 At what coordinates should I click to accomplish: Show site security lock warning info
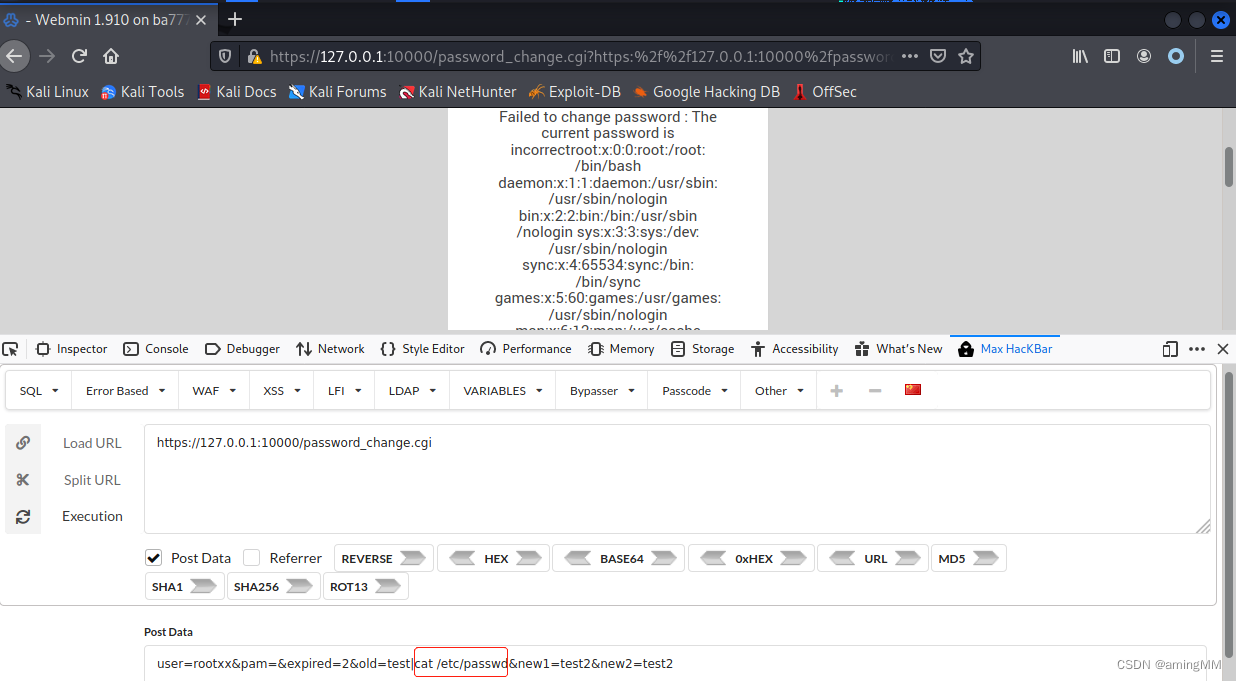pyautogui.click(x=254, y=56)
